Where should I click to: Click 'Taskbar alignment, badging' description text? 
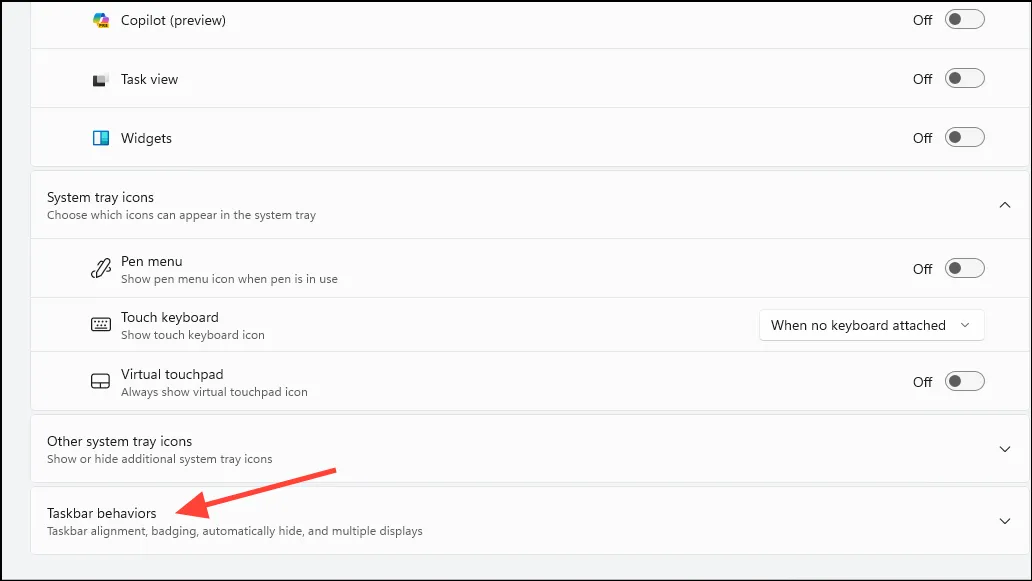pos(234,531)
